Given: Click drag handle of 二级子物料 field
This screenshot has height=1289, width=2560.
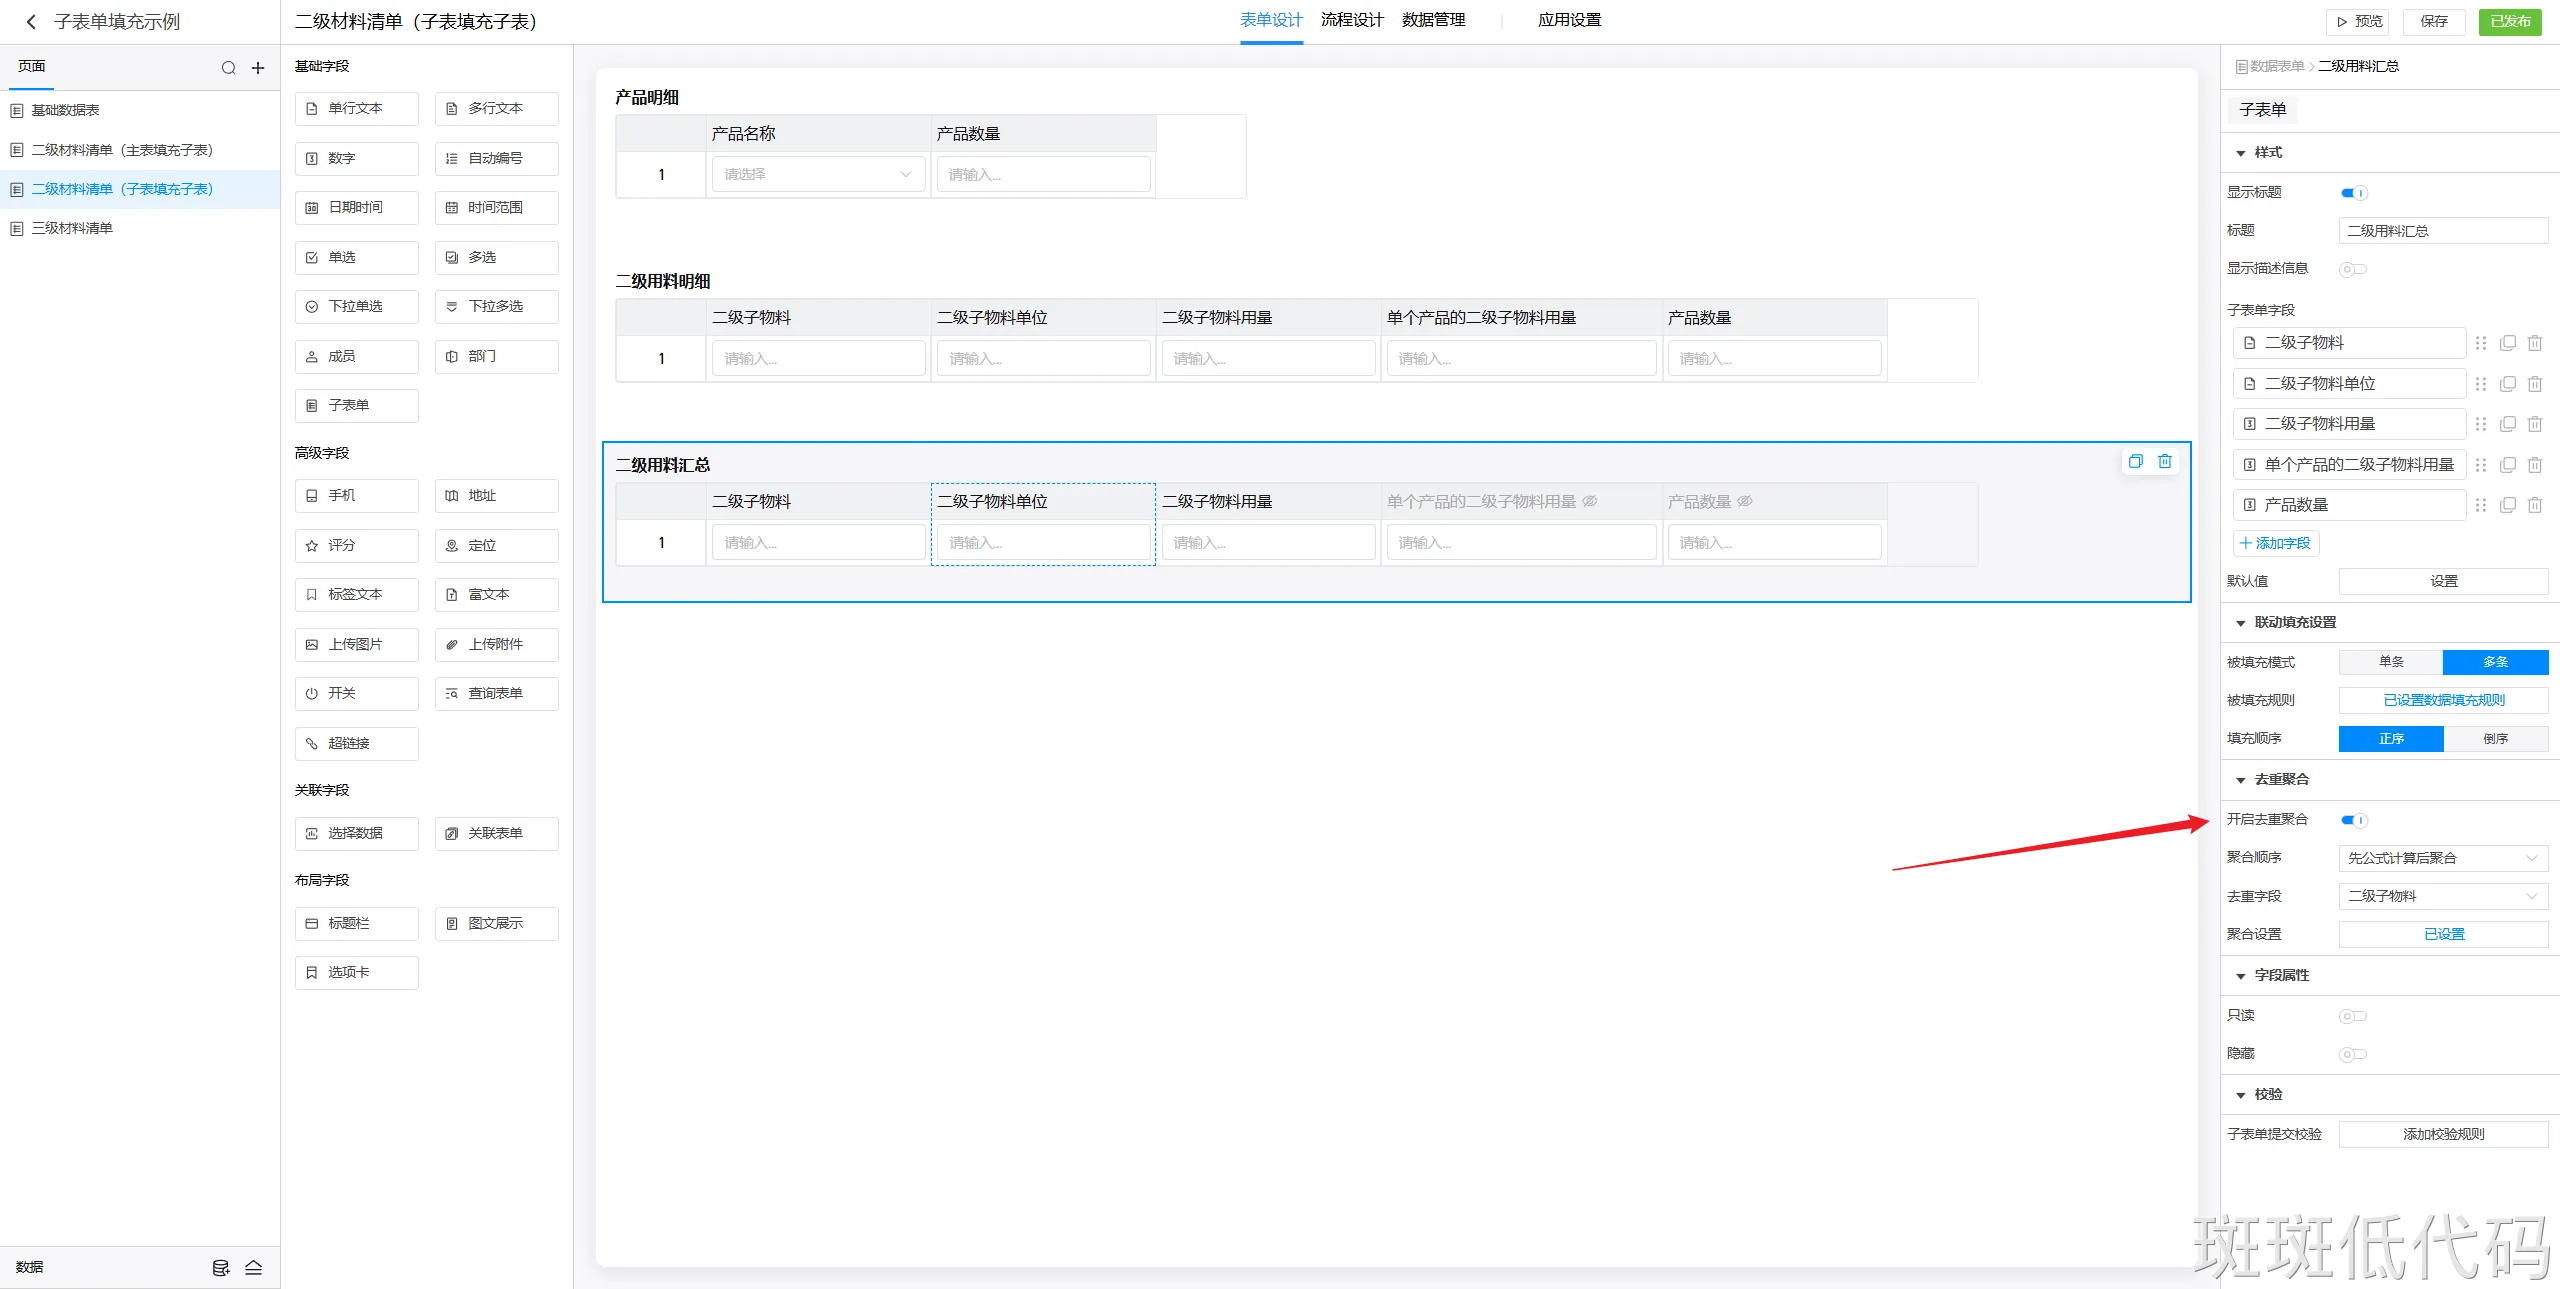Looking at the screenshot, I should click(2481, 343).
